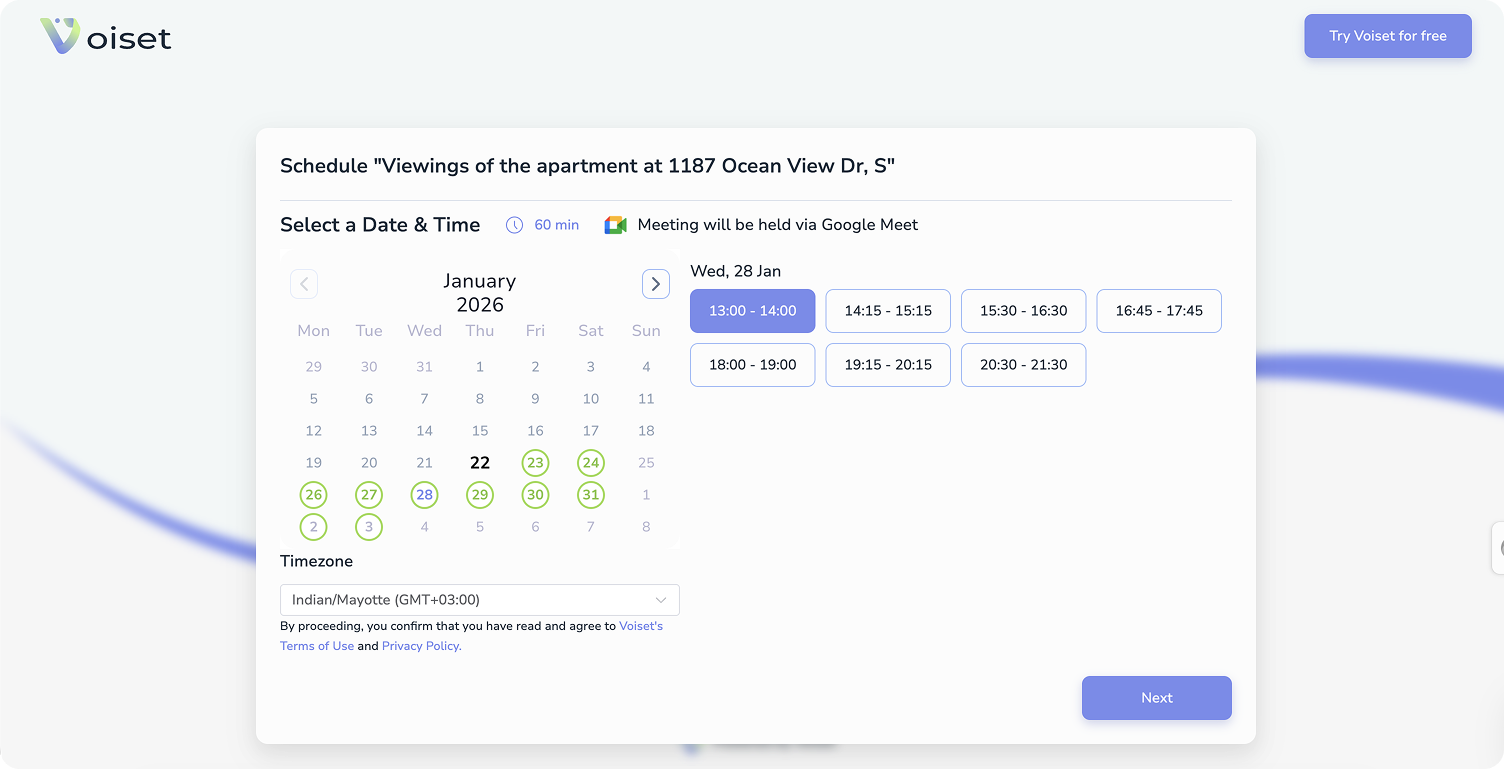This screenshot has width=1504, height=769.
Task: Open the Indian/Mayotte timezone dropdown
Action: [479, 599]
